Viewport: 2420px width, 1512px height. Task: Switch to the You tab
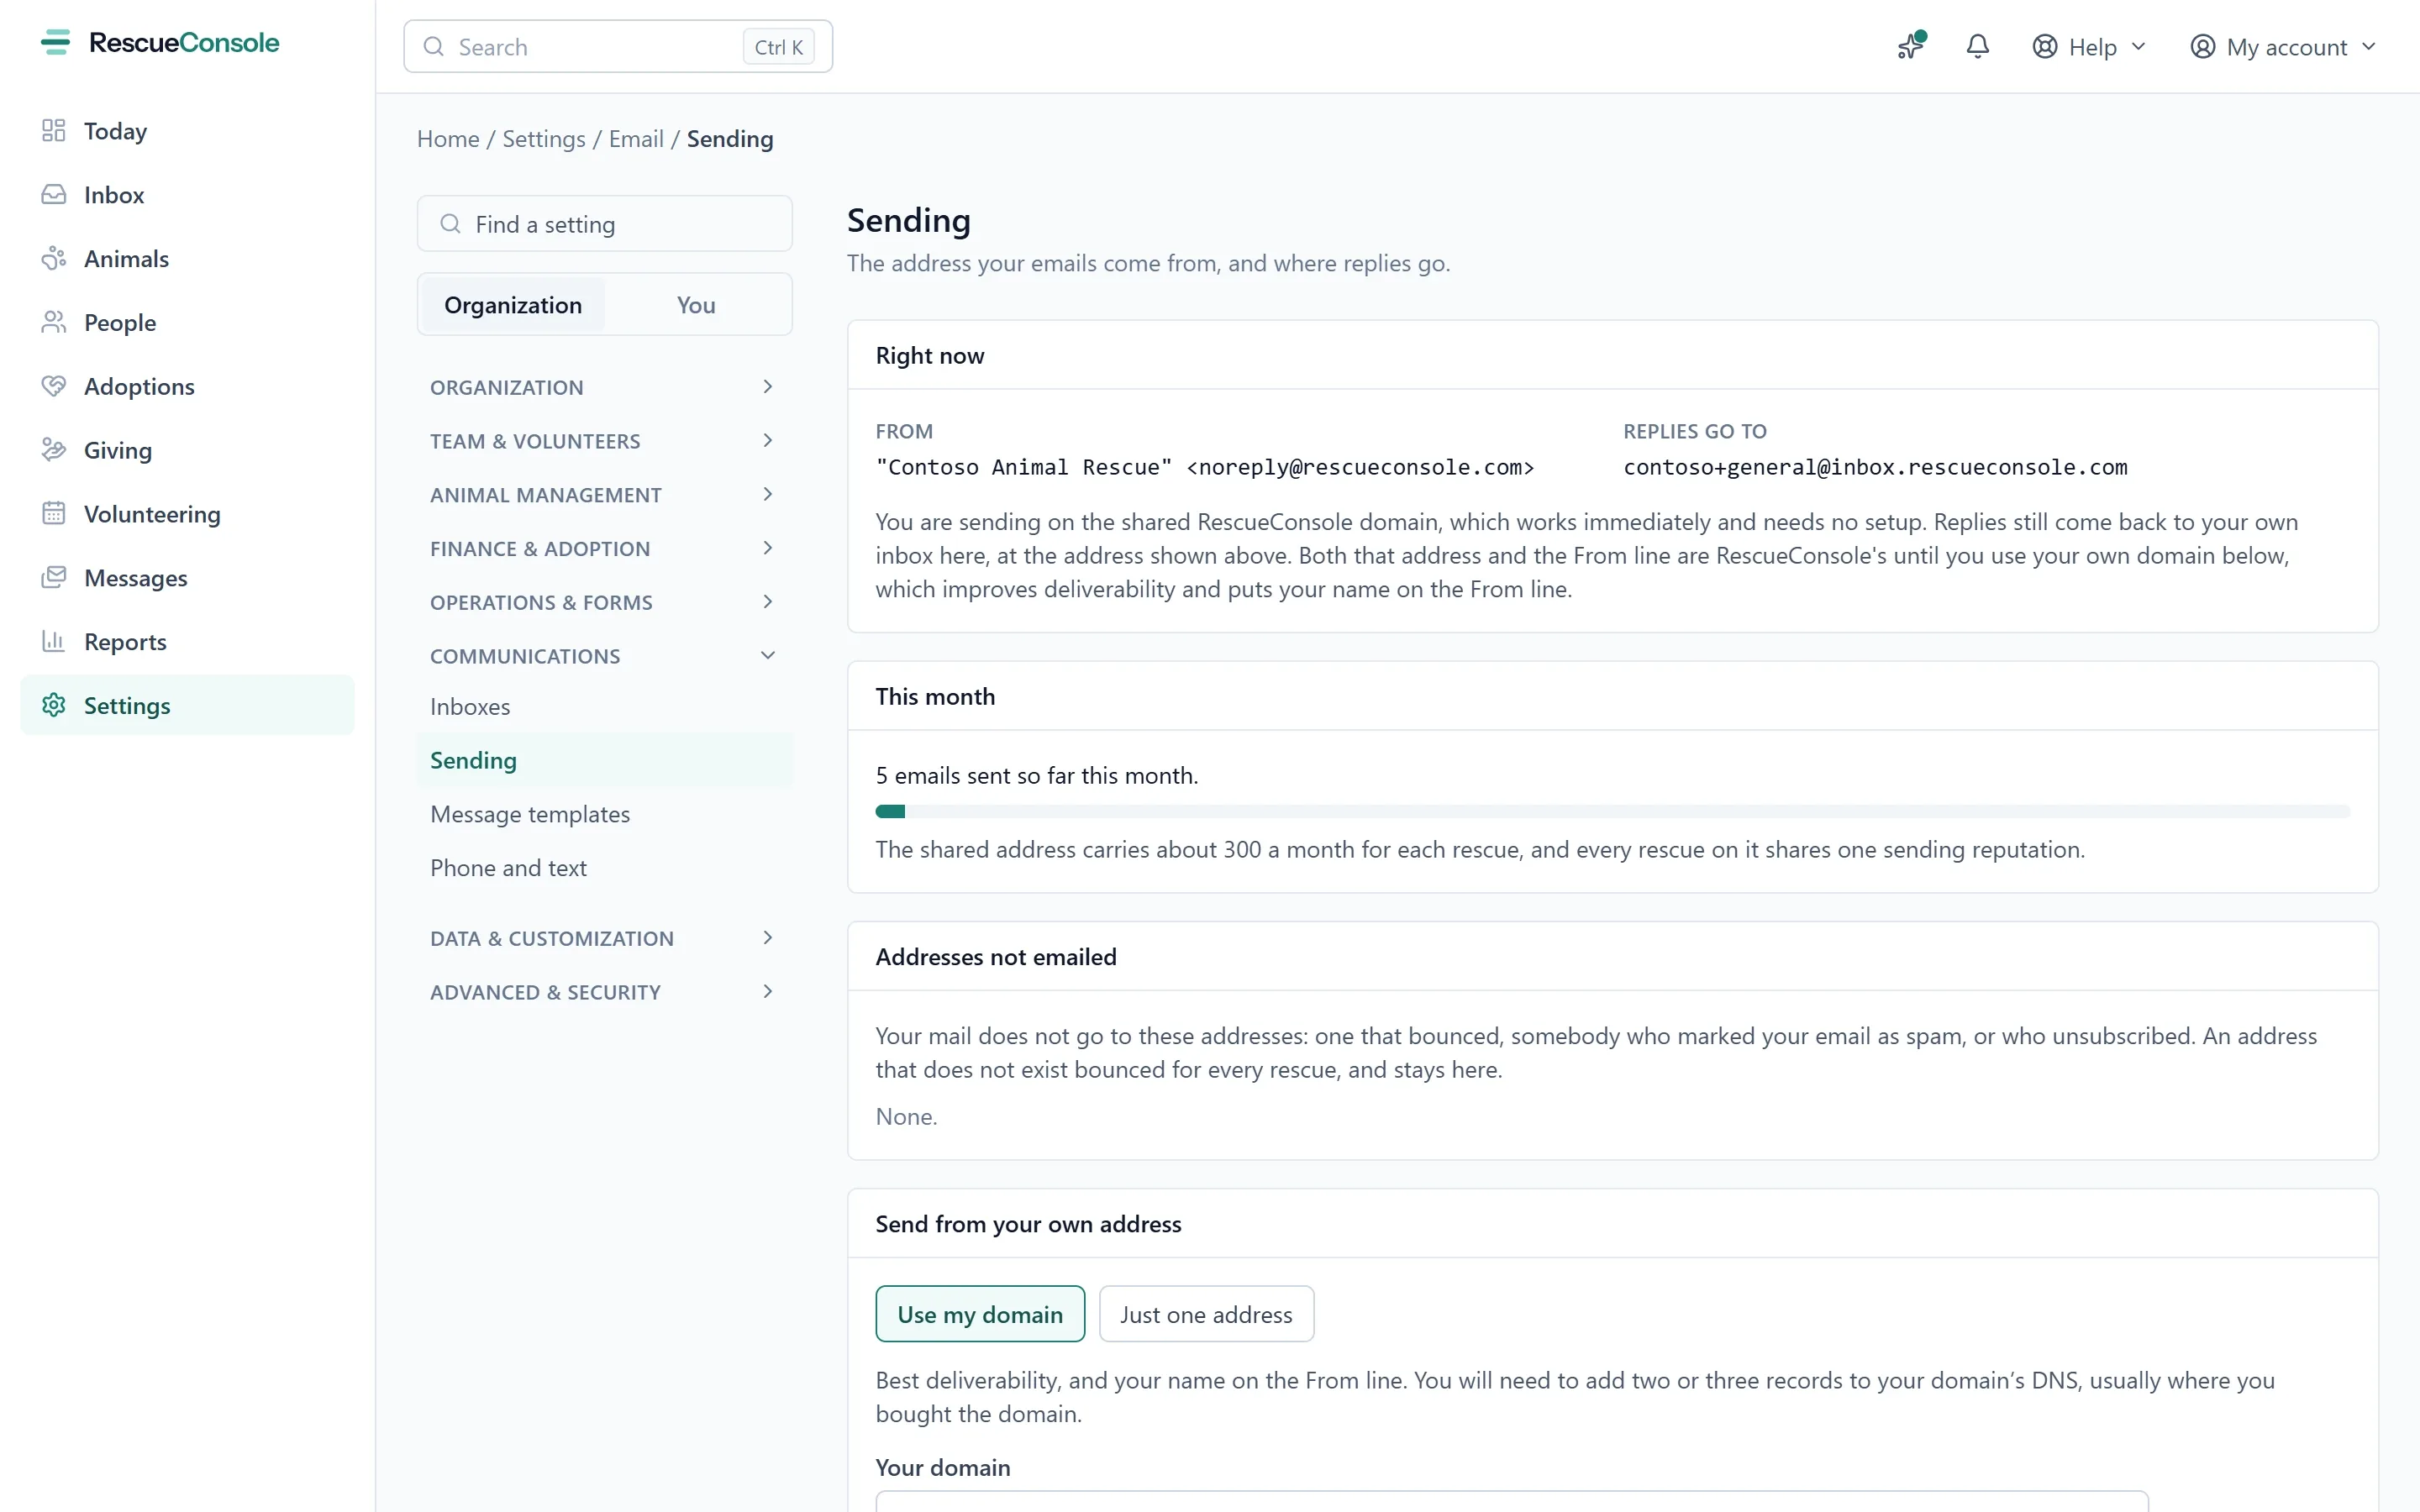[x=696, y=305]
